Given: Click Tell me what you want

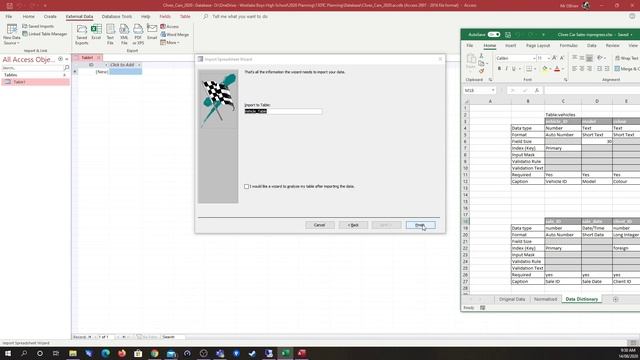Looking at the screenshot, I should pyautogui.click(x=240, y=17).
